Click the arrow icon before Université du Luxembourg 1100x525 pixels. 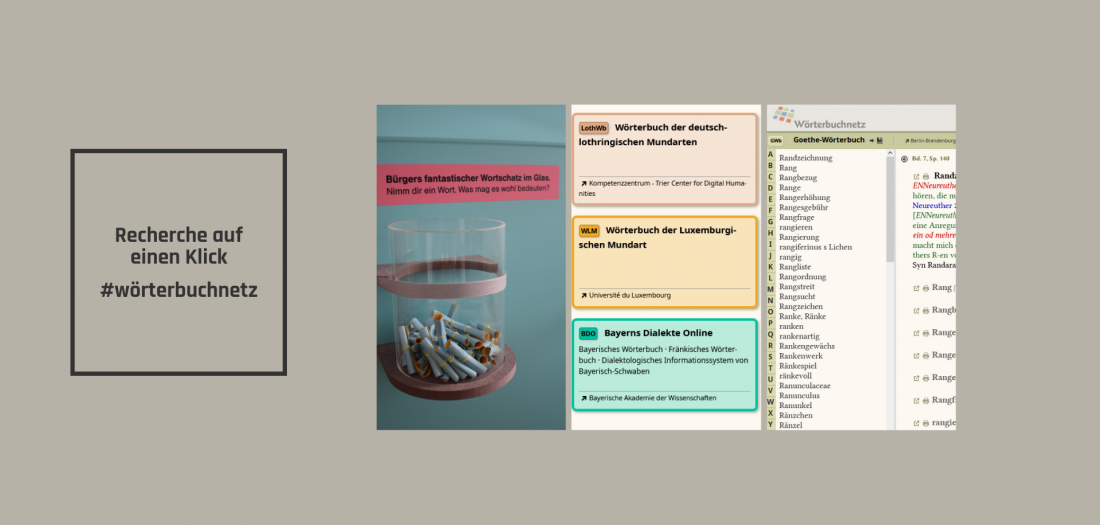click(x=583, y=295)
